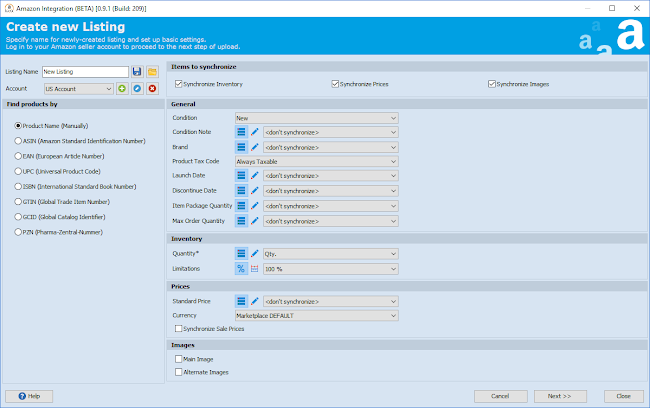Click the list icon beside Standard Price

(x=241, y=301)
